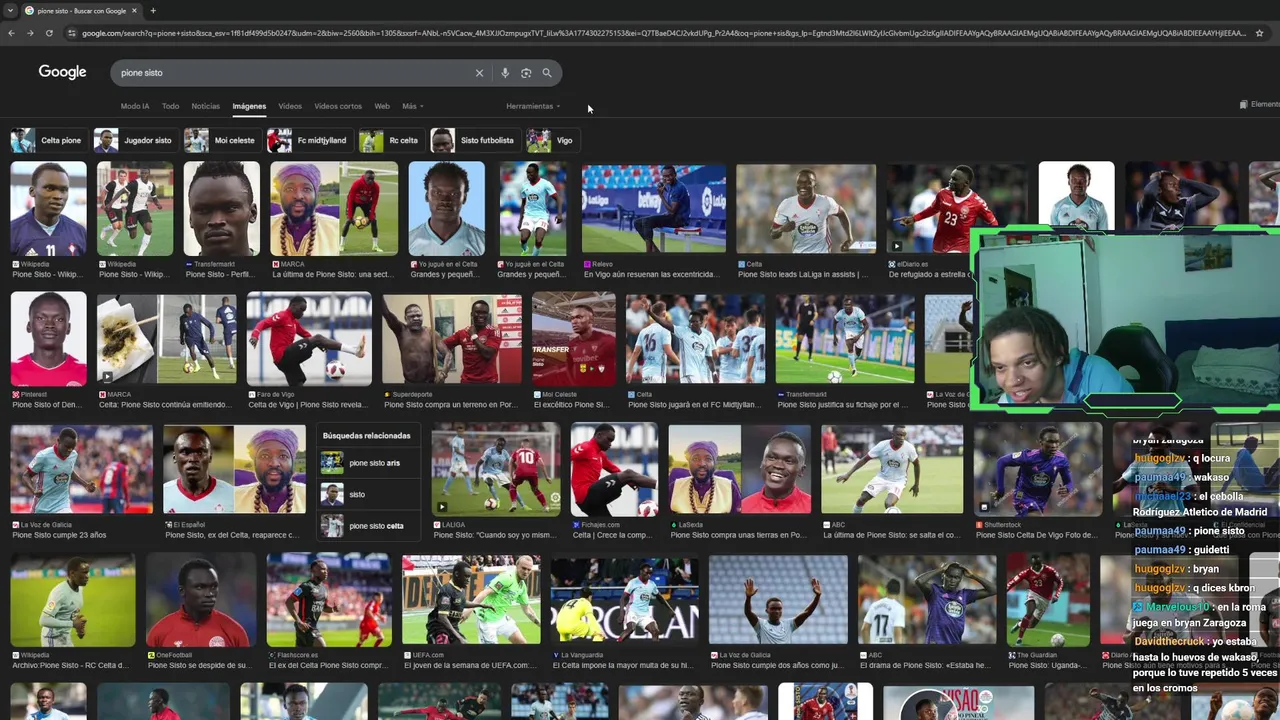
Task: Filter by the 'Vigo' chip
Action: [551, 140]
